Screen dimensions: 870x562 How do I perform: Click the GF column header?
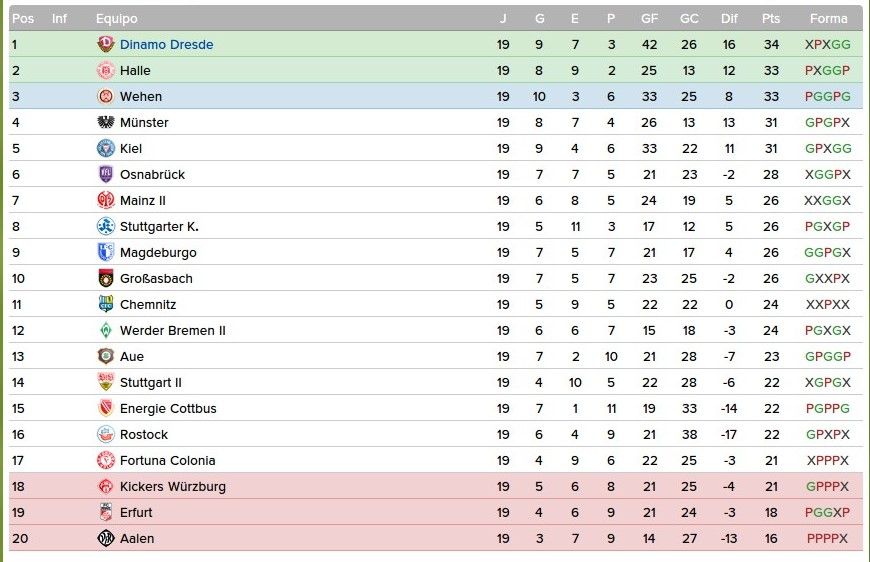point(649,18)
